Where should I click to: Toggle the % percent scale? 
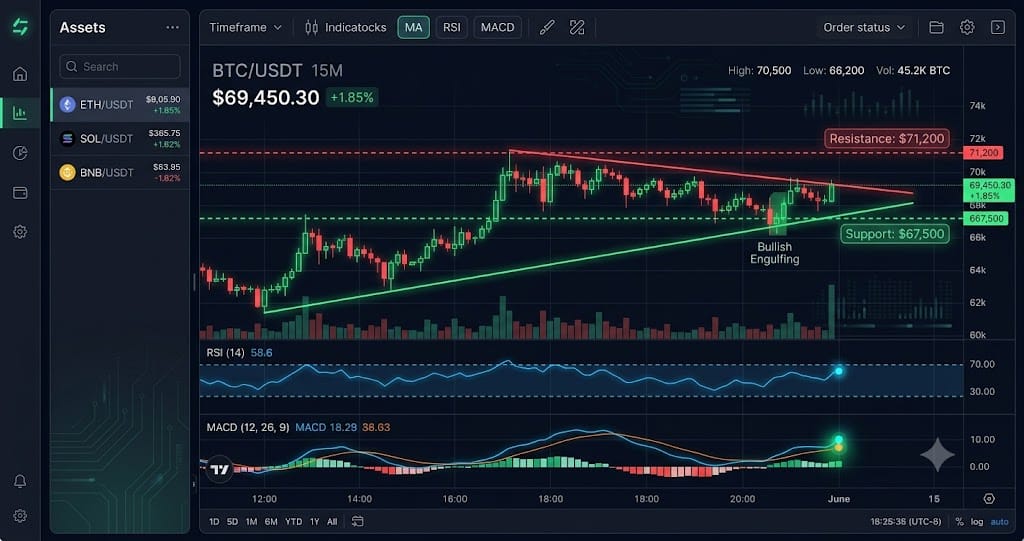pos(959,521)
